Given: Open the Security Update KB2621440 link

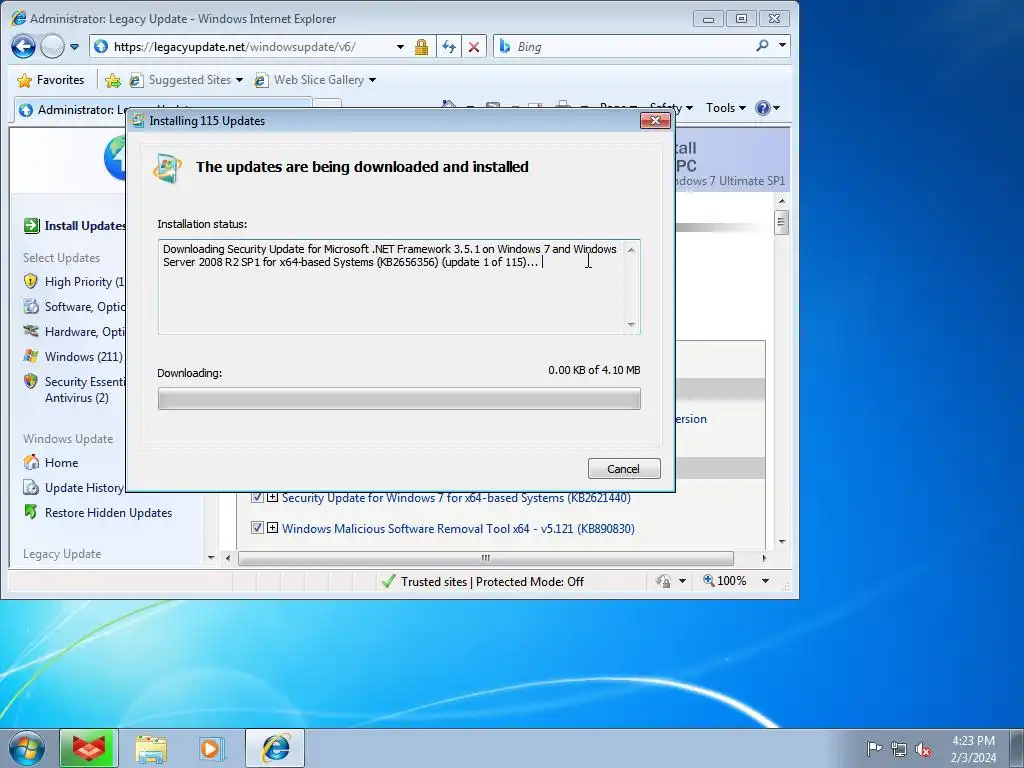Looking at the screenshot, I should 456,498.
